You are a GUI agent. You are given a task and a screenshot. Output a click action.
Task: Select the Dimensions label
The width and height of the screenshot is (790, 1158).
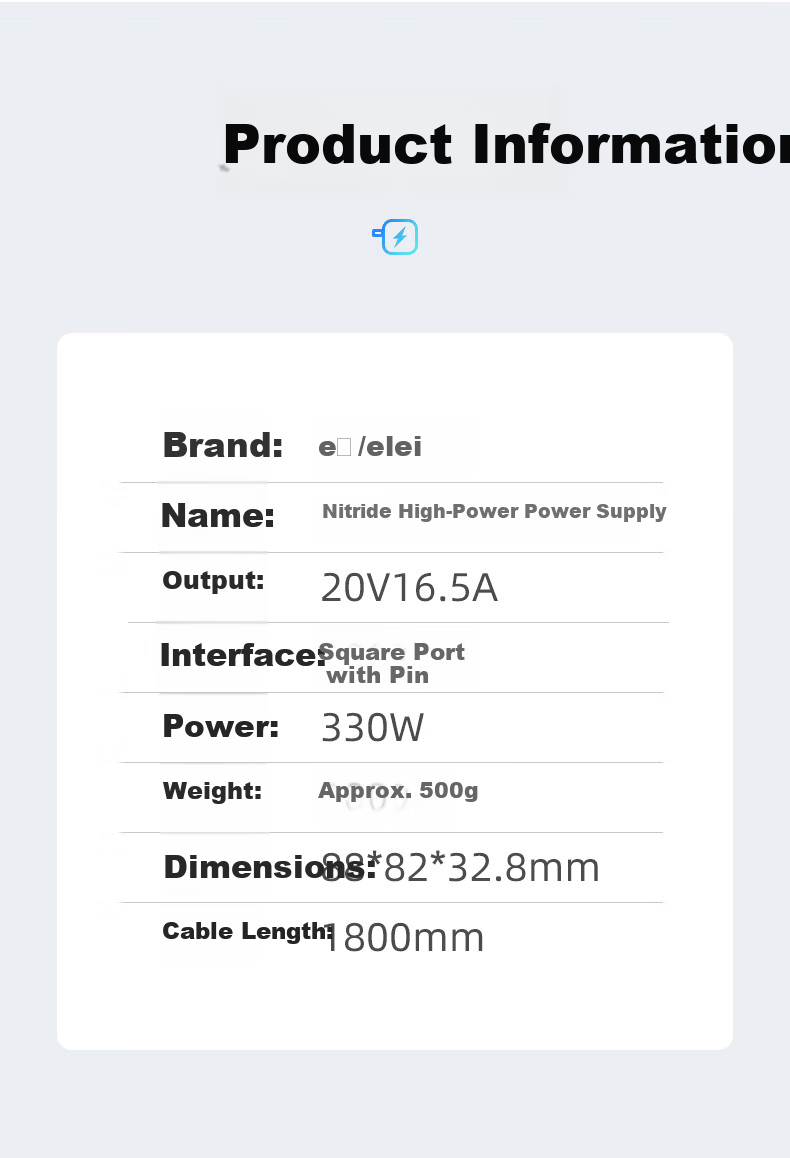coord(269,867)
